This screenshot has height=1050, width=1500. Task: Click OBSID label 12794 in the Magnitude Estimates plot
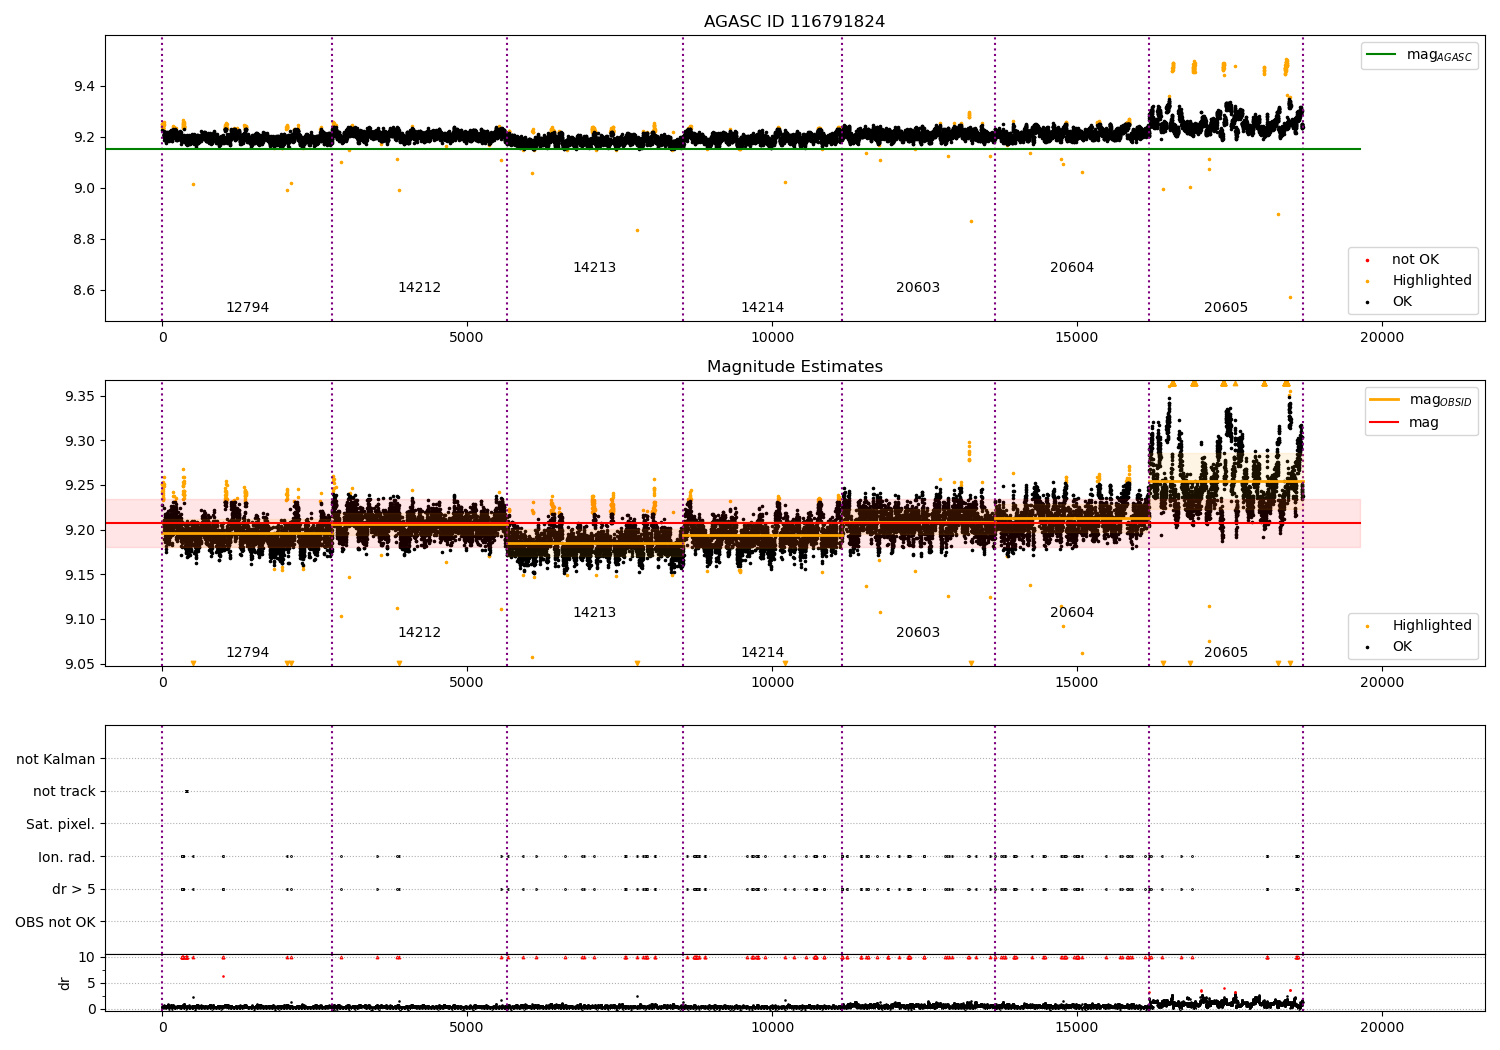point(247,653)
